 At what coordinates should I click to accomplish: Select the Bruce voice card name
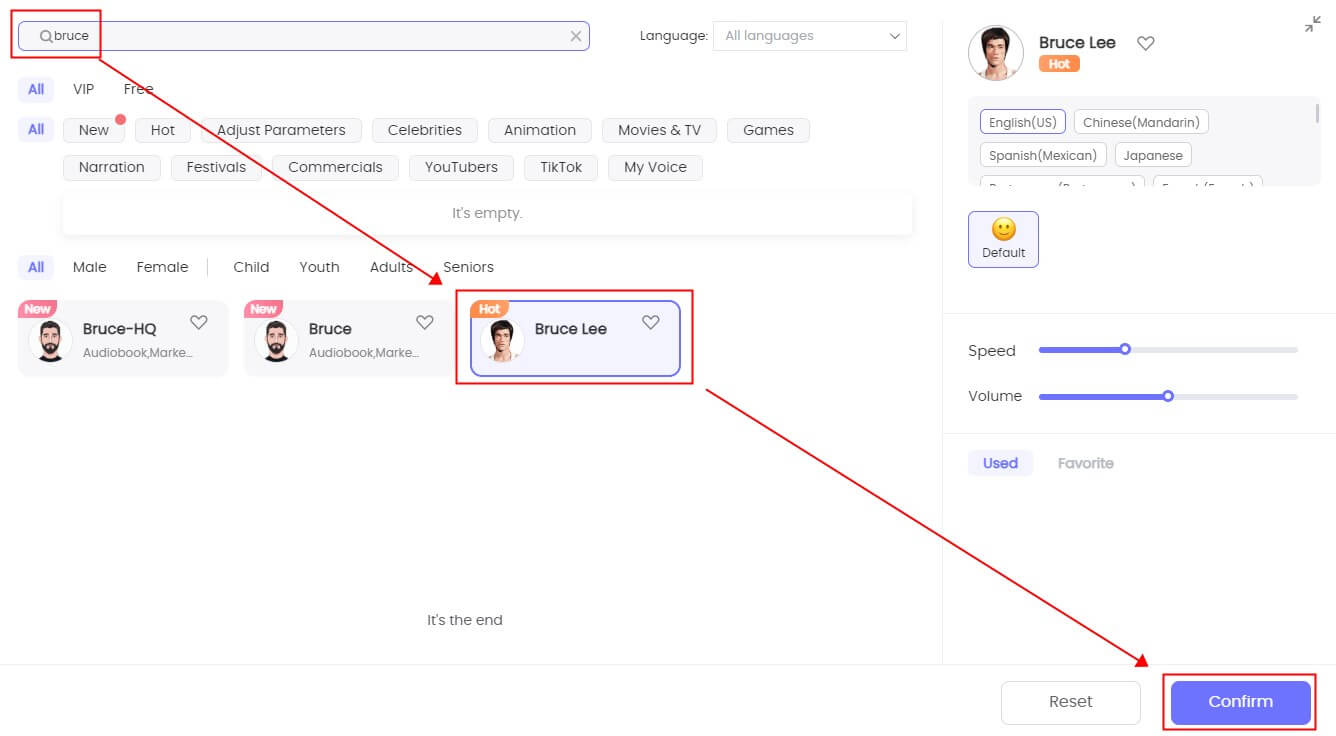click(330, 329)
